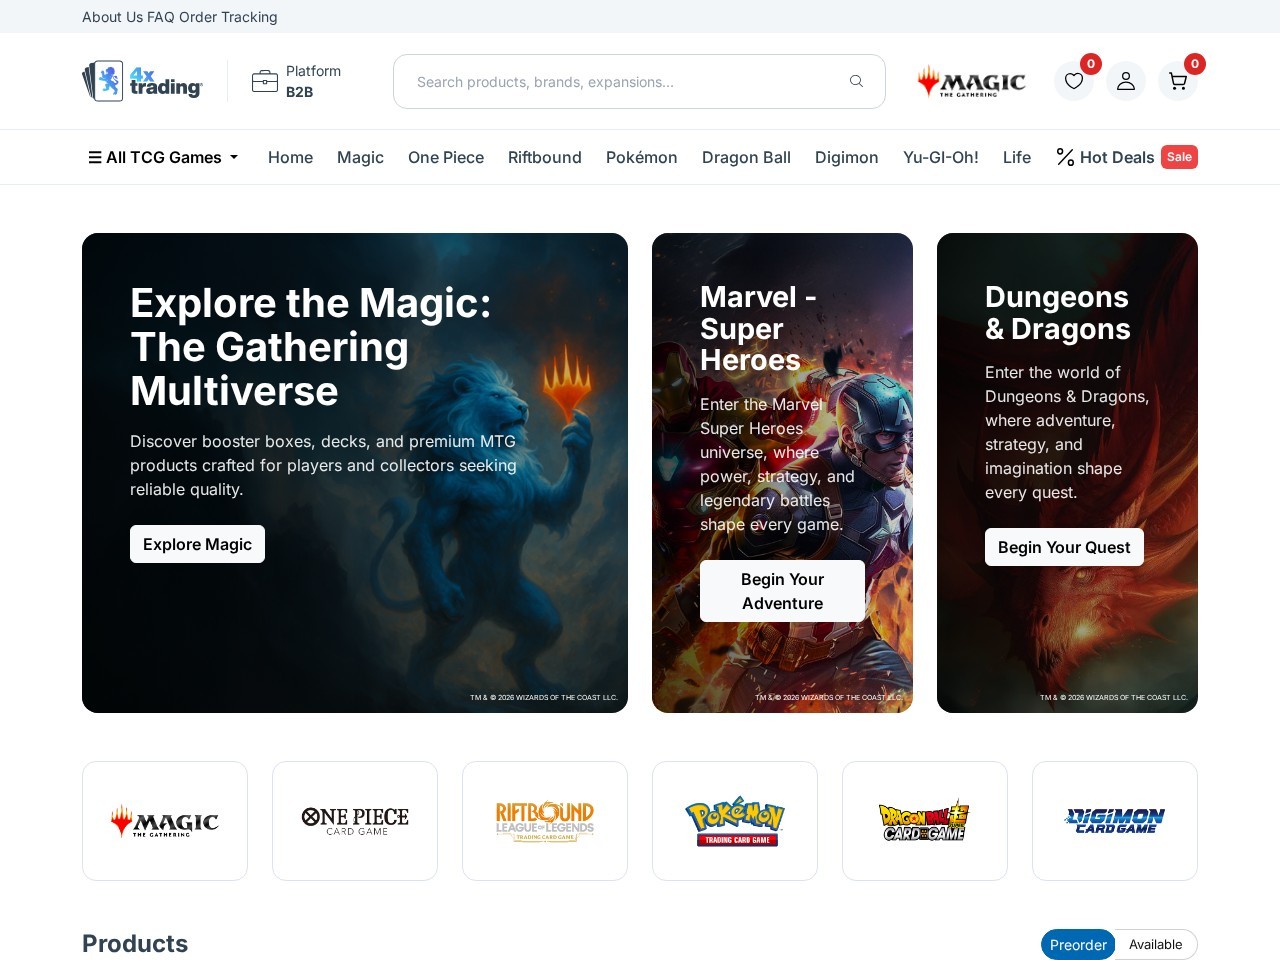Click the 4x trading logo

click(x=141, y=81)
